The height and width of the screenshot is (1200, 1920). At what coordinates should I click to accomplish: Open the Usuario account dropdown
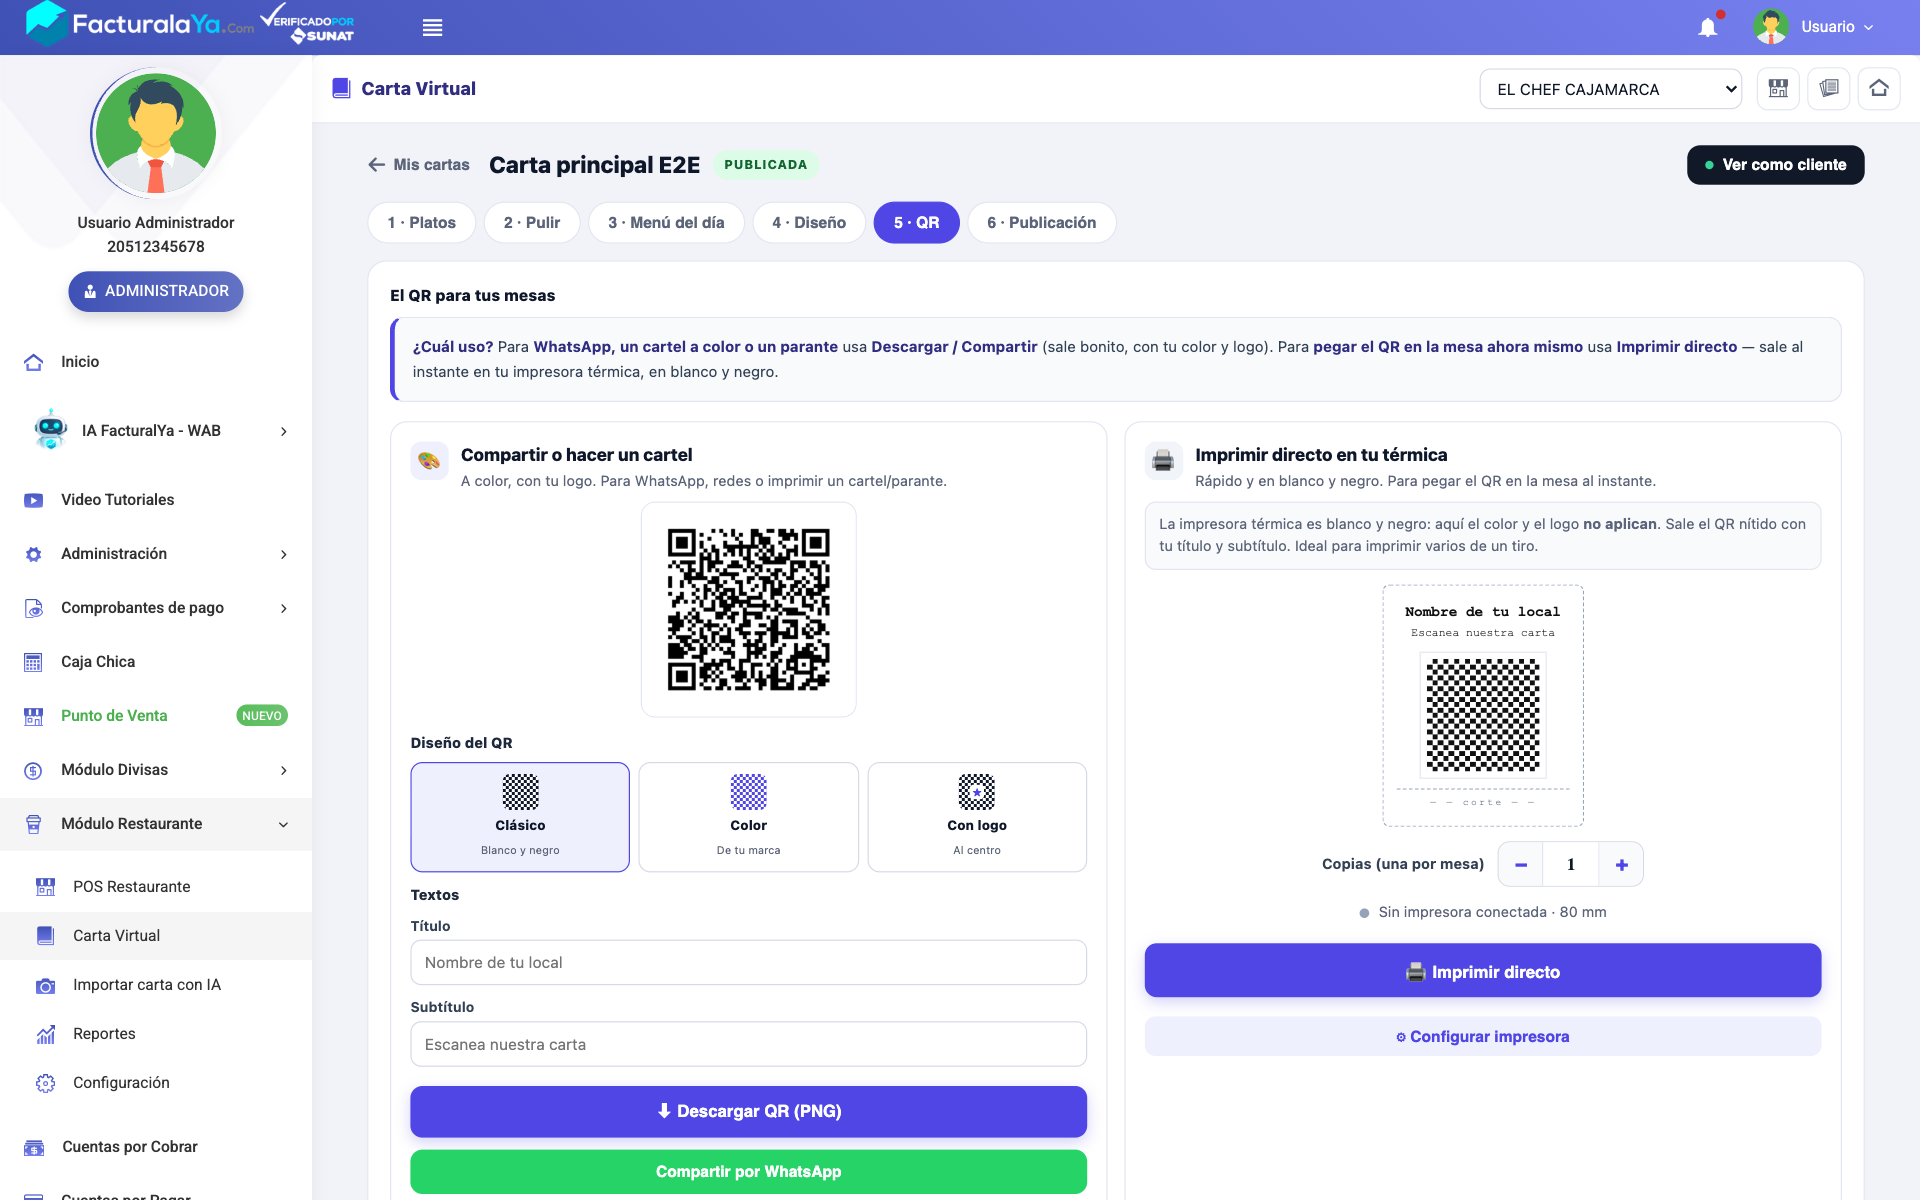coord(1837,27)
